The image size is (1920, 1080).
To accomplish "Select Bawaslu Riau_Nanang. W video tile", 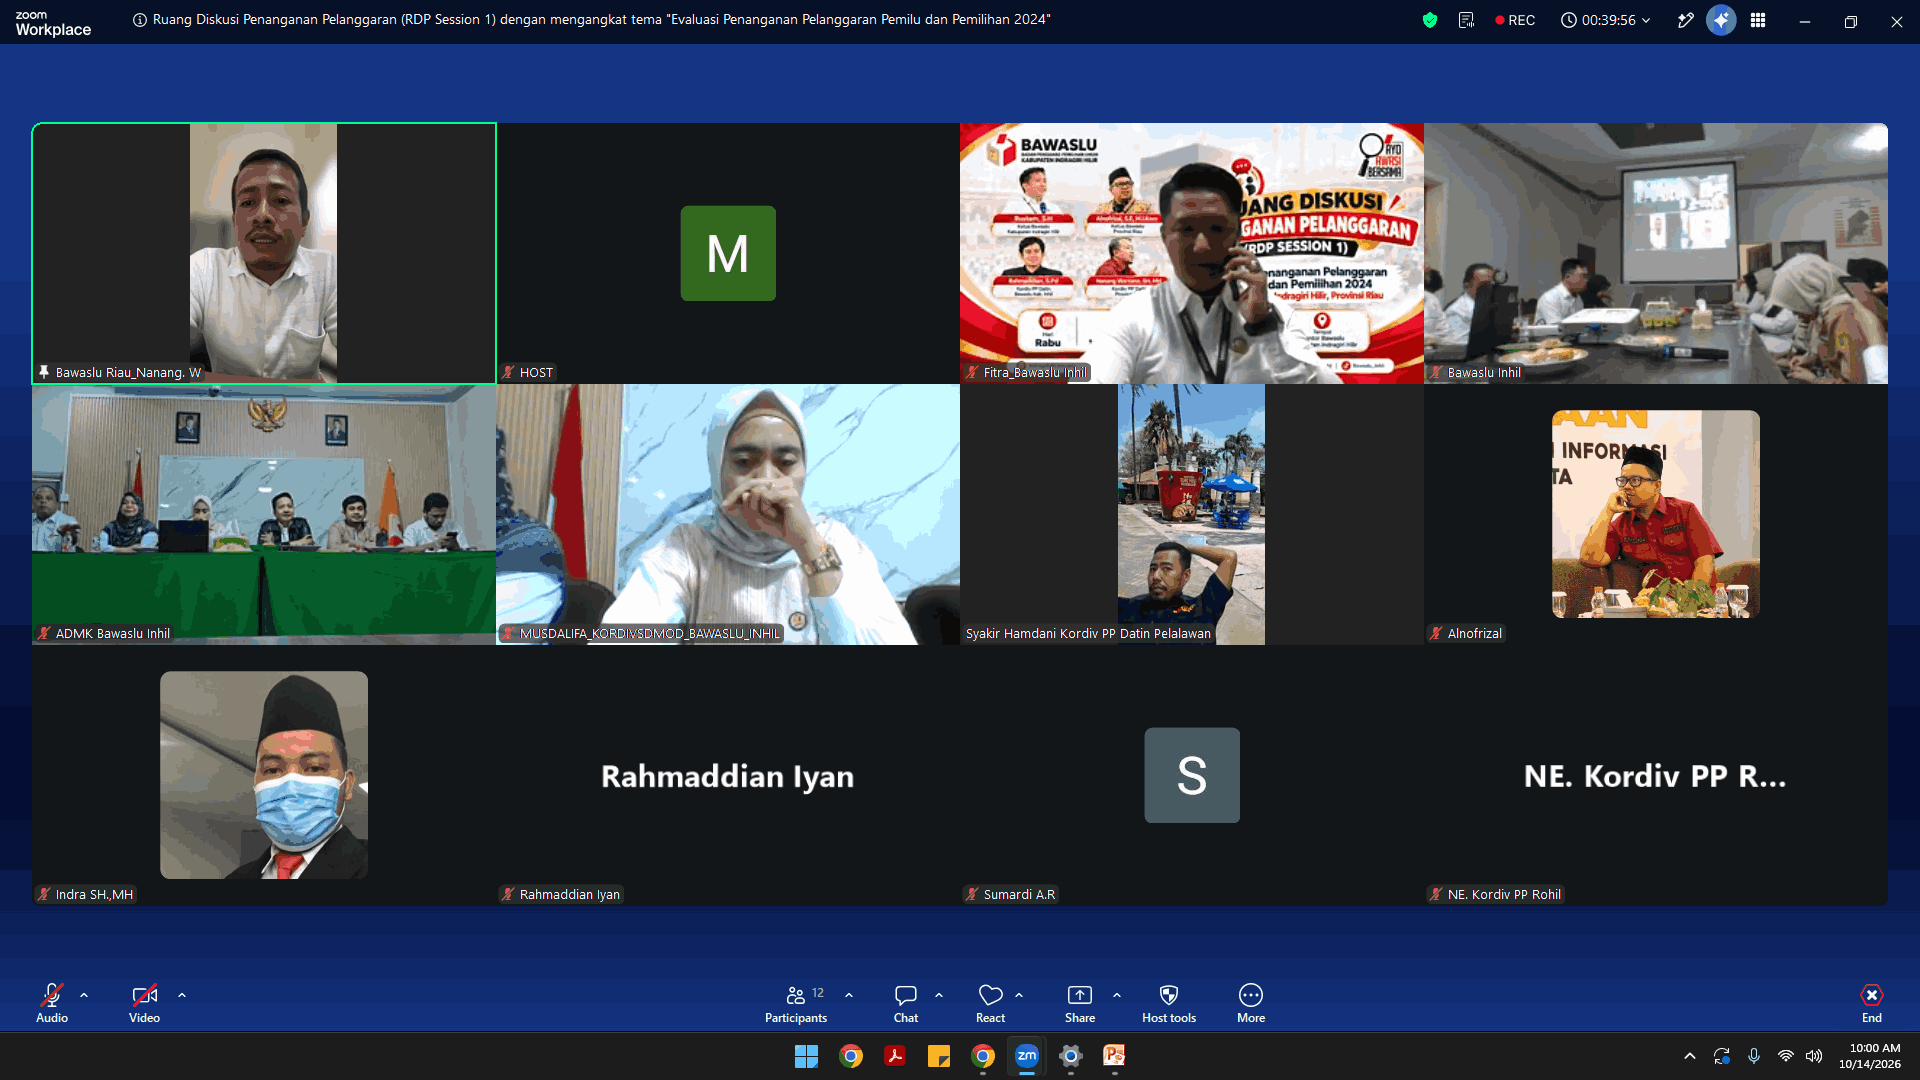I will click(x=264, y=253).
